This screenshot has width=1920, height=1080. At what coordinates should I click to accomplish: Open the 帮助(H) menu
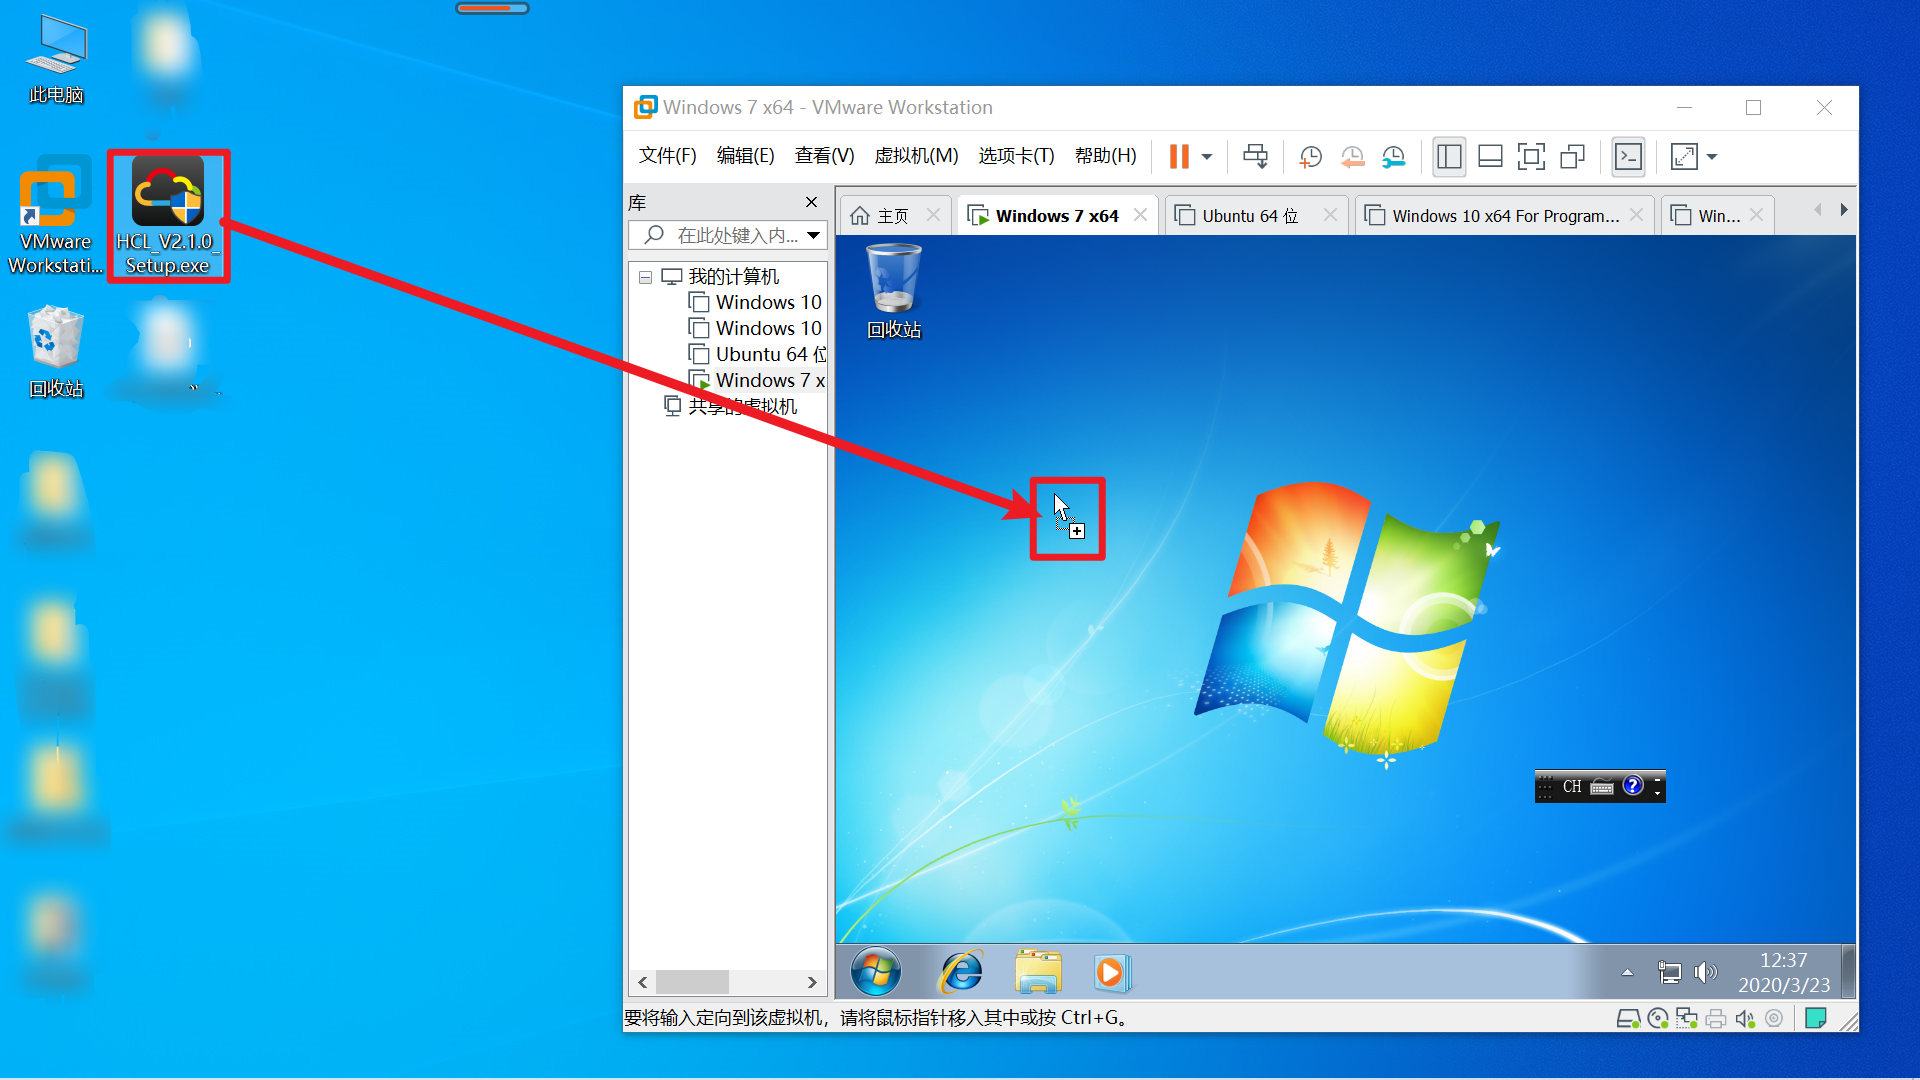(x=1106, y=156)
